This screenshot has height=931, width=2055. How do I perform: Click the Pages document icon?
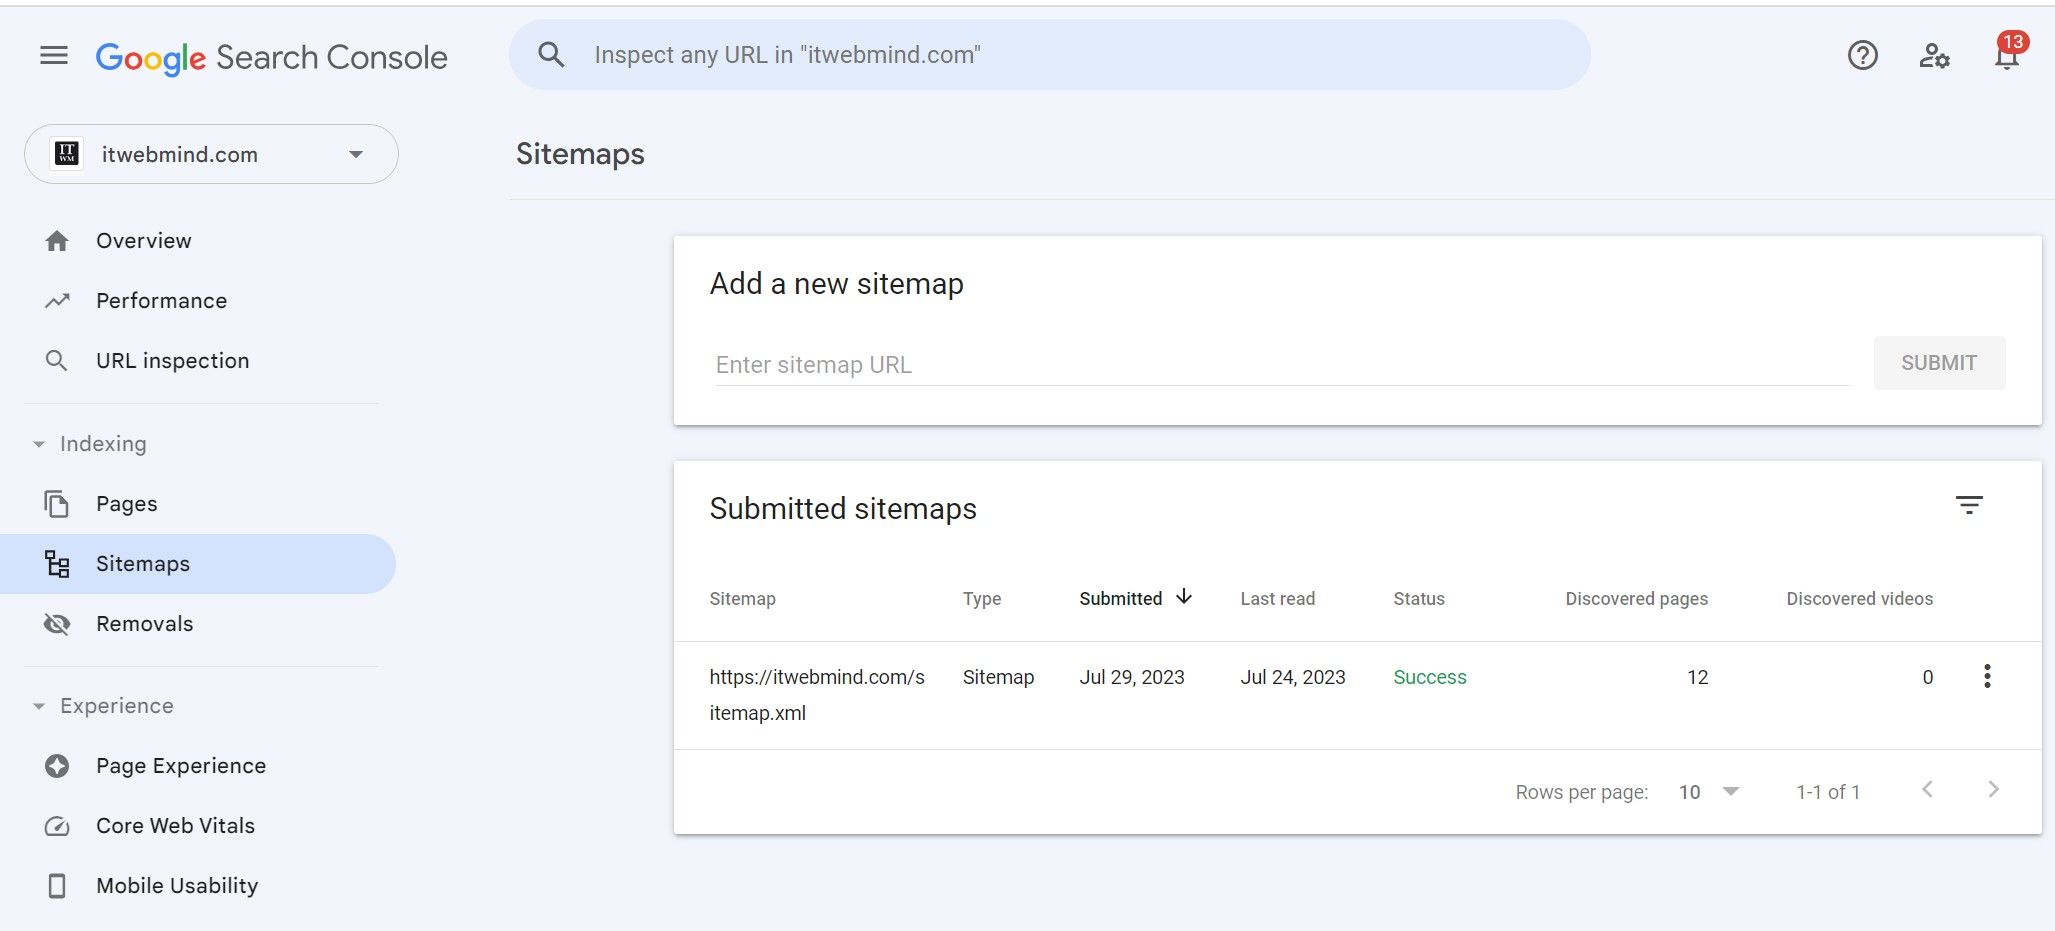click(57, 504)
